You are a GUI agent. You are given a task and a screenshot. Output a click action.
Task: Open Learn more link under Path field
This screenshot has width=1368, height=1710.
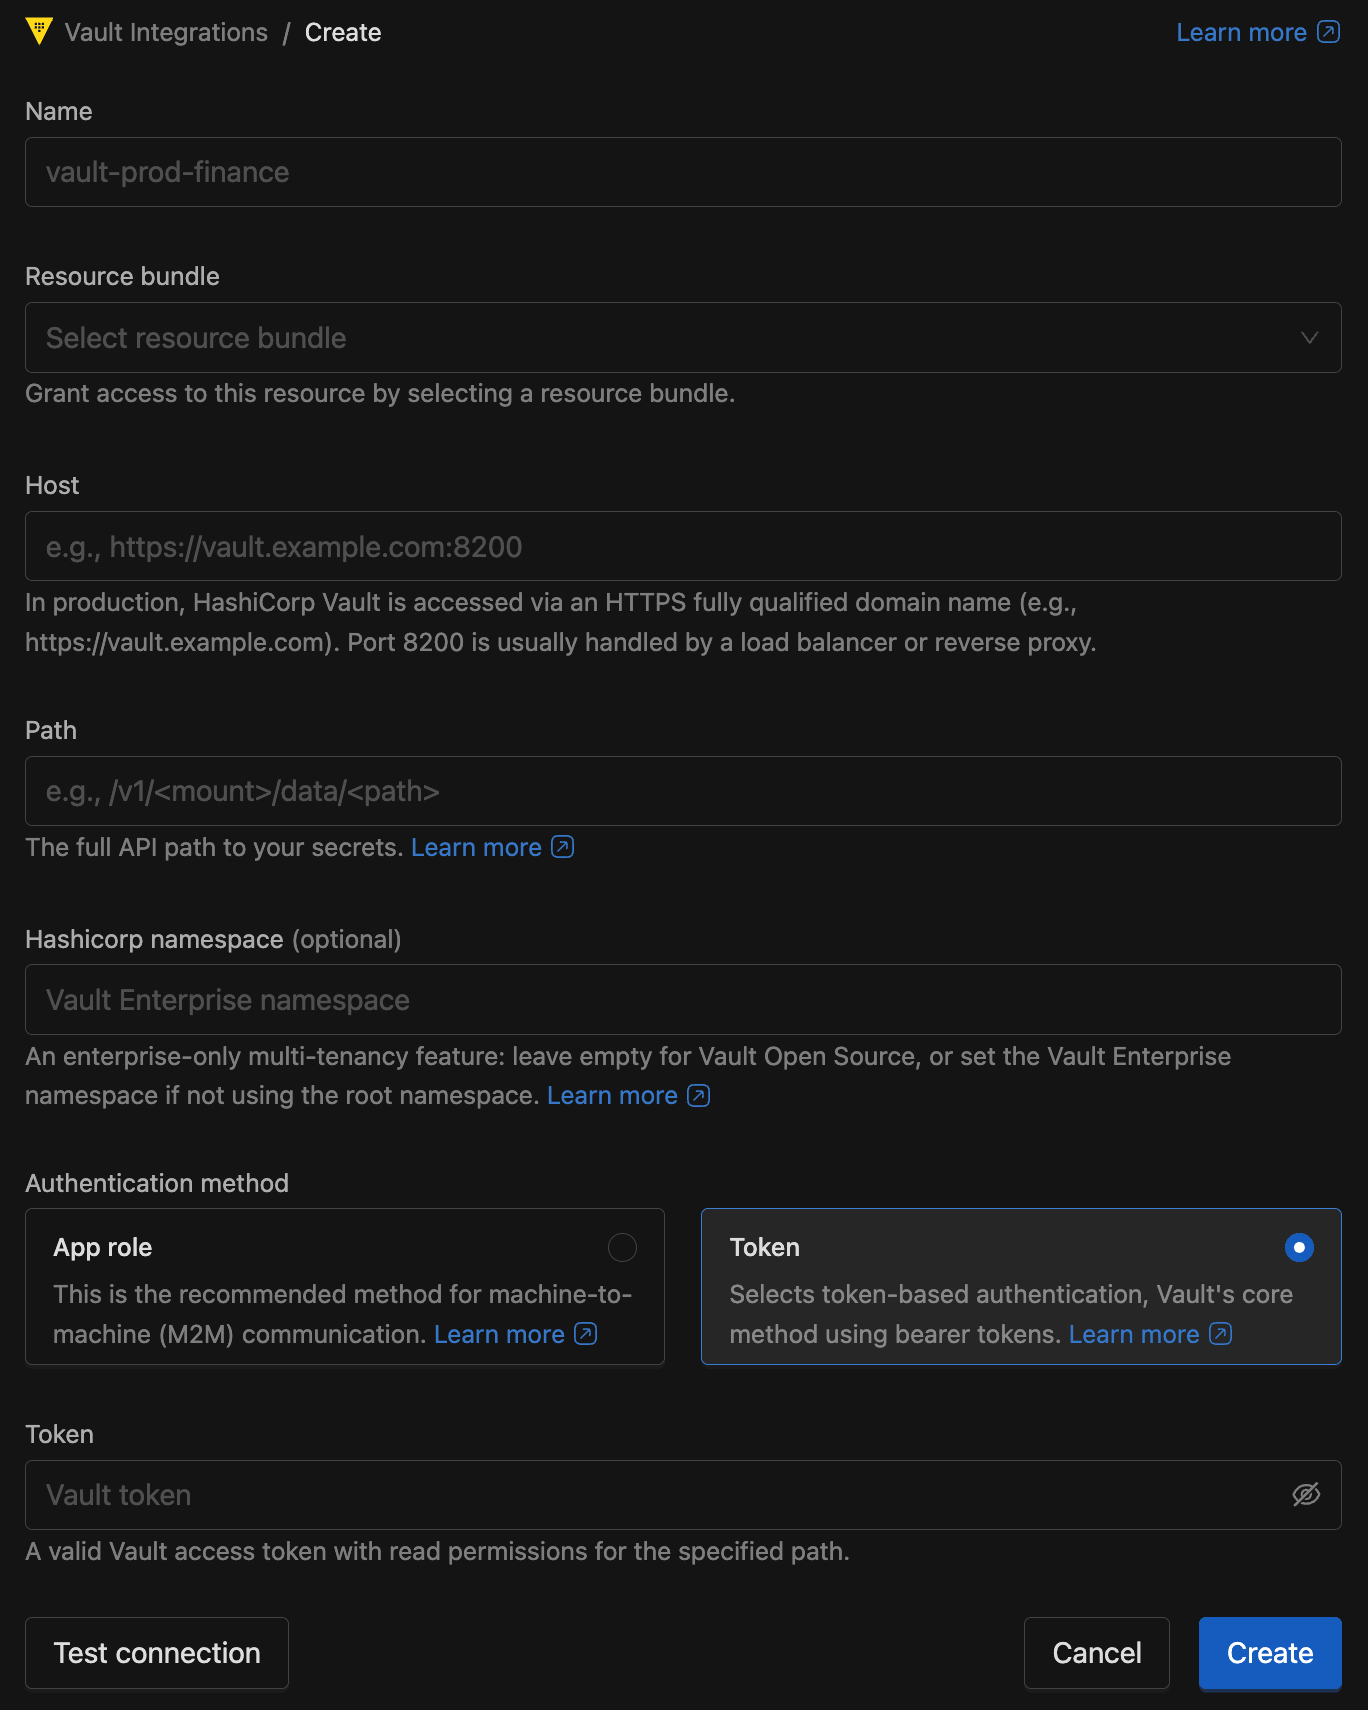[476, 847]
